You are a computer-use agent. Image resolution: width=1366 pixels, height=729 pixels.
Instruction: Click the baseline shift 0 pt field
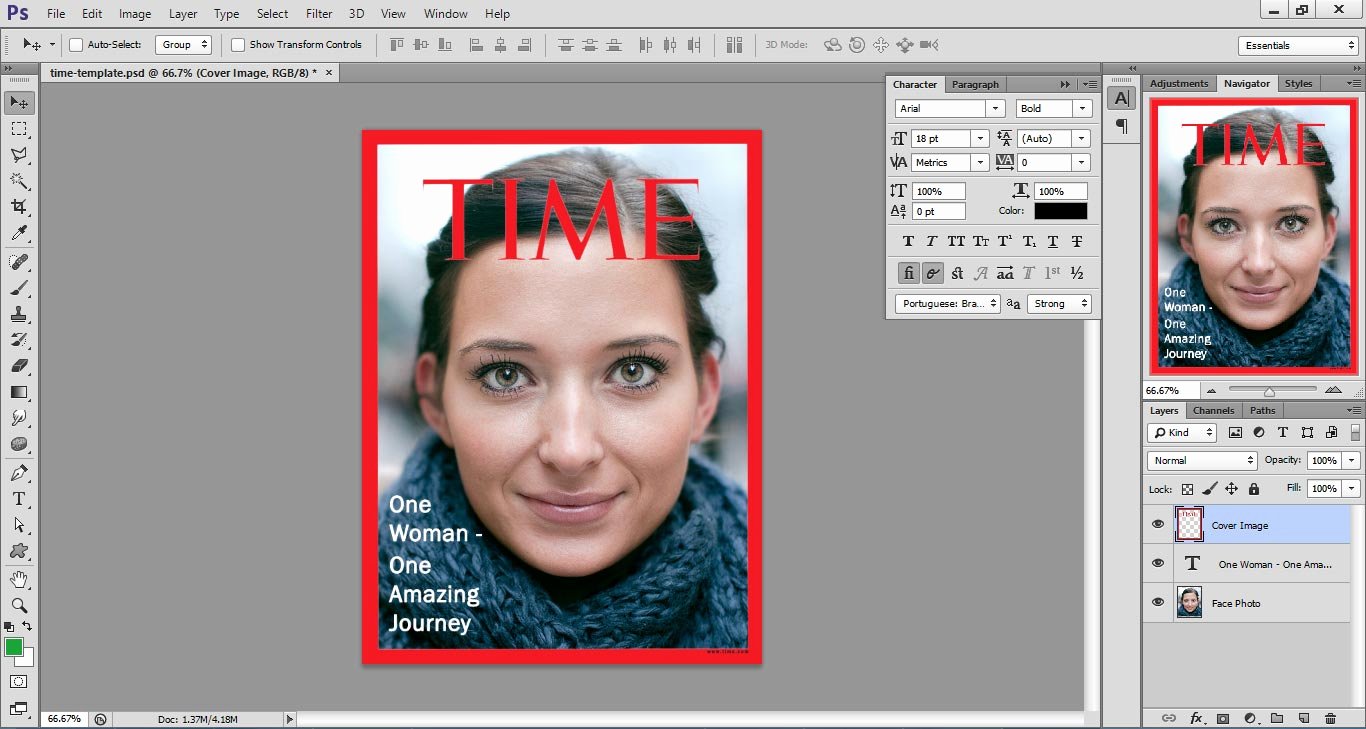point(939,211)
